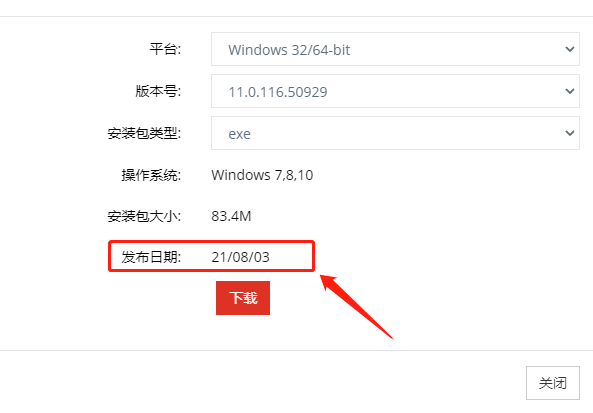This screenshot has height=413, width=593.
Task: Open the 平台 dropdown showing Windows 32/64-bit
Action: pos(395,49)
